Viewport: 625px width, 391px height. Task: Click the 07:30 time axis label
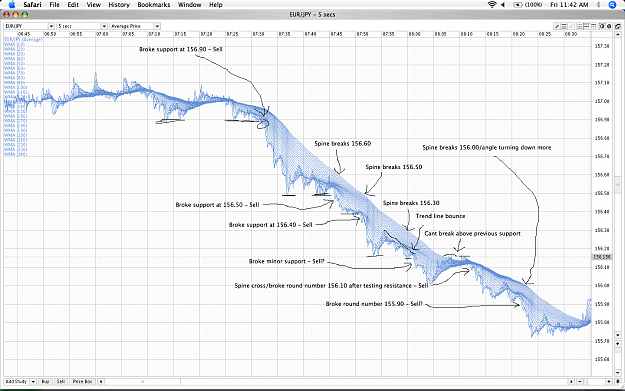click(258, 34)
